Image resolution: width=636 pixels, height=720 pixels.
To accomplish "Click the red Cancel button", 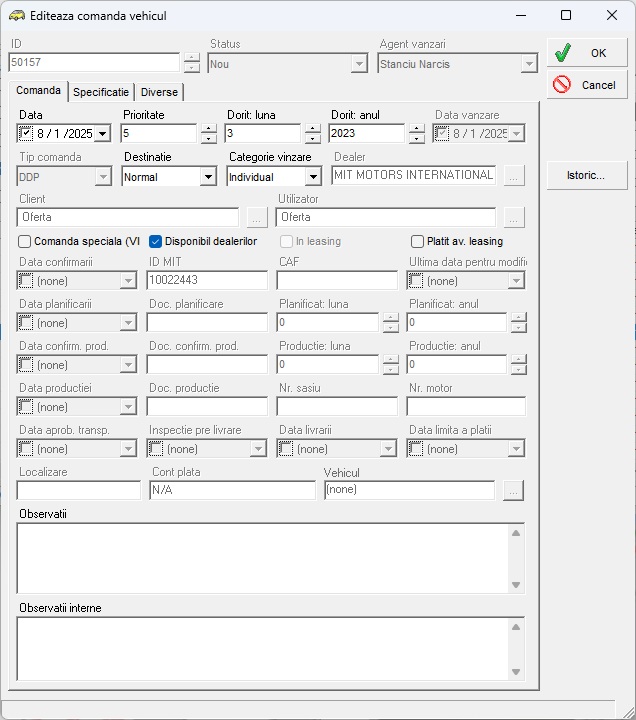I will tap(586, 85).
